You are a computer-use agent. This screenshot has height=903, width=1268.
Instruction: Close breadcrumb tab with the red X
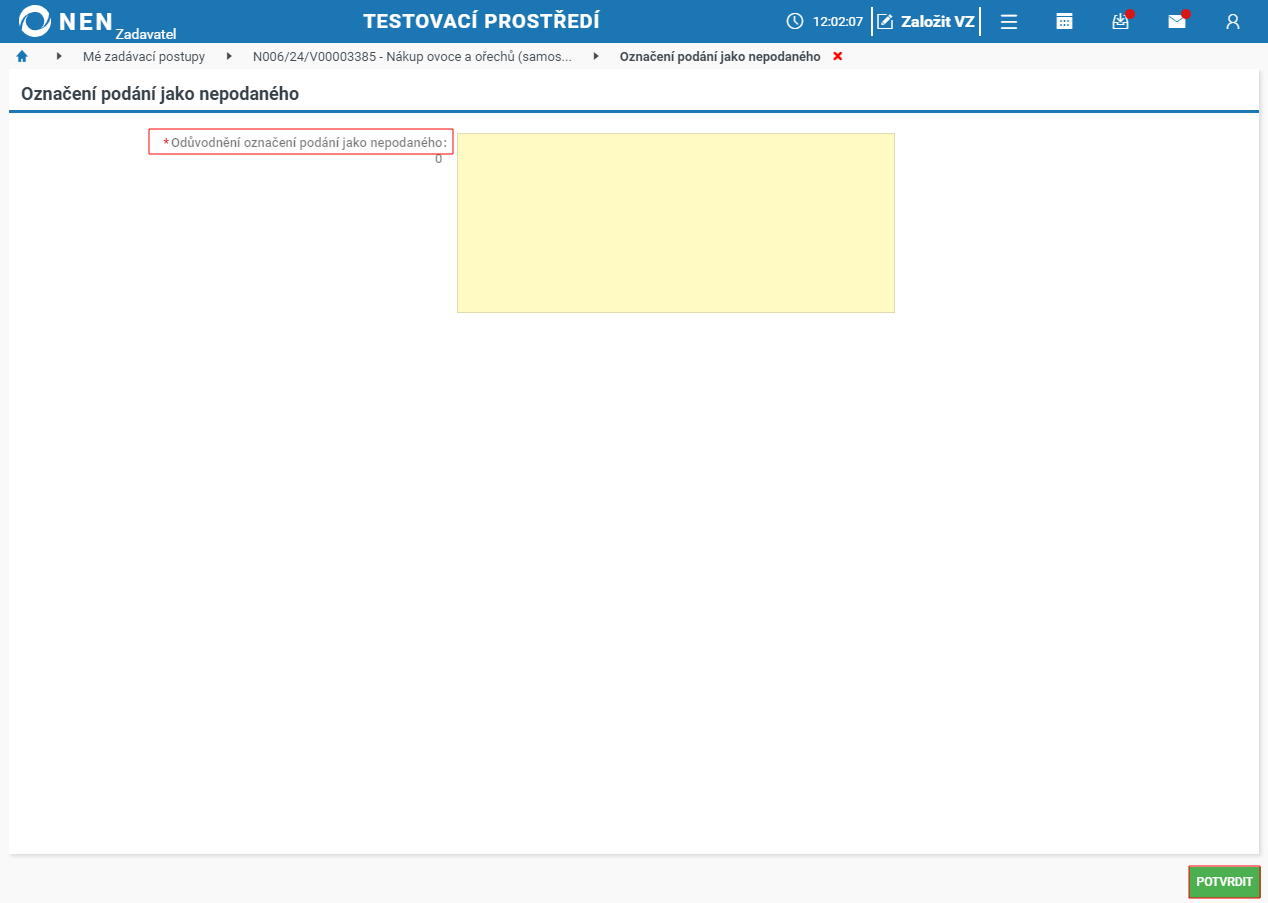(838, 56)
